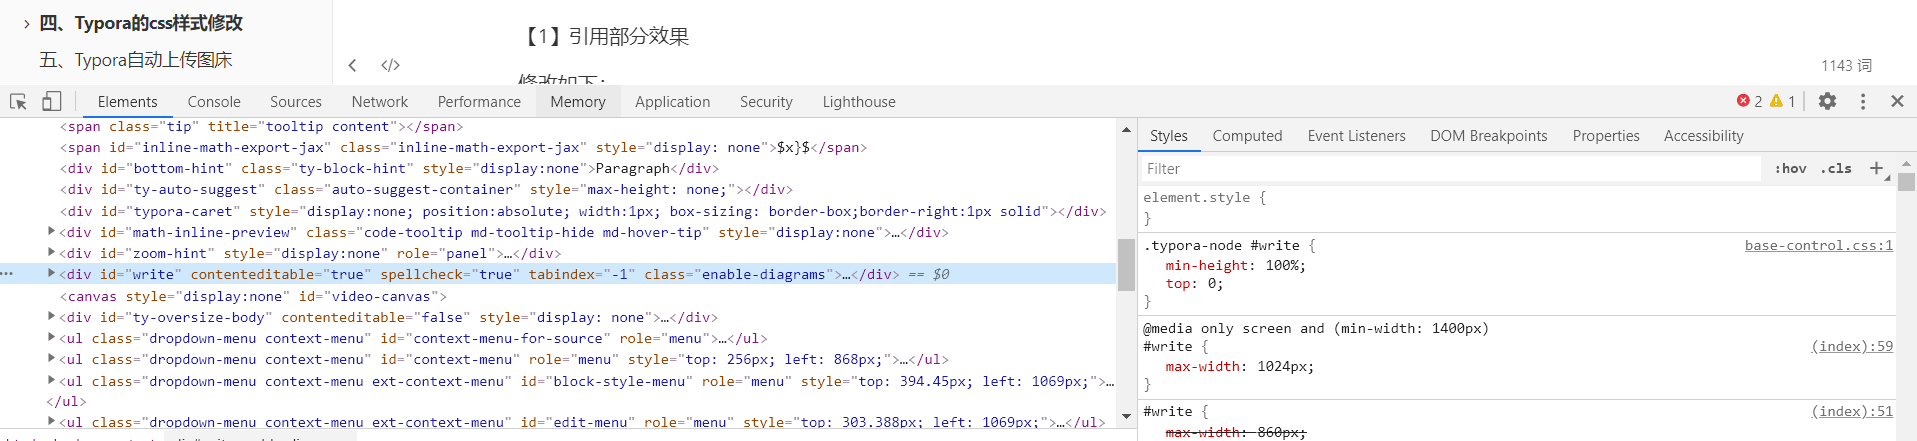Open the Application tab

click(672, 101)
